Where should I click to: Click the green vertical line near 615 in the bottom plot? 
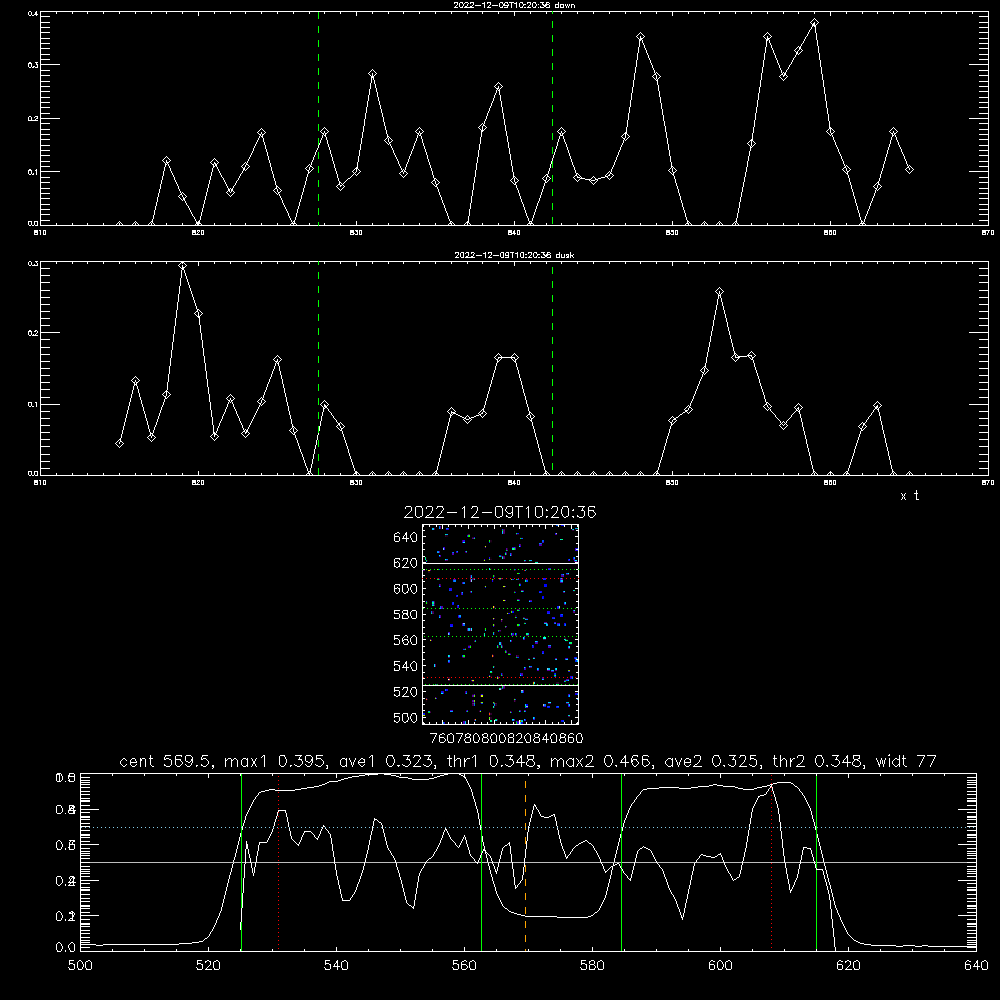[816, 861]
